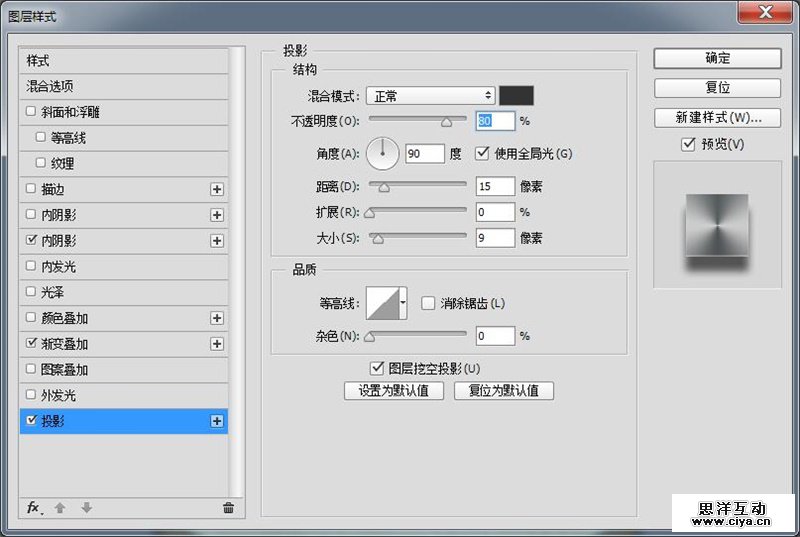Toggle the 预览 checkbox
Image resolution: width=800 pixels, height=537 pixels.
688,144
